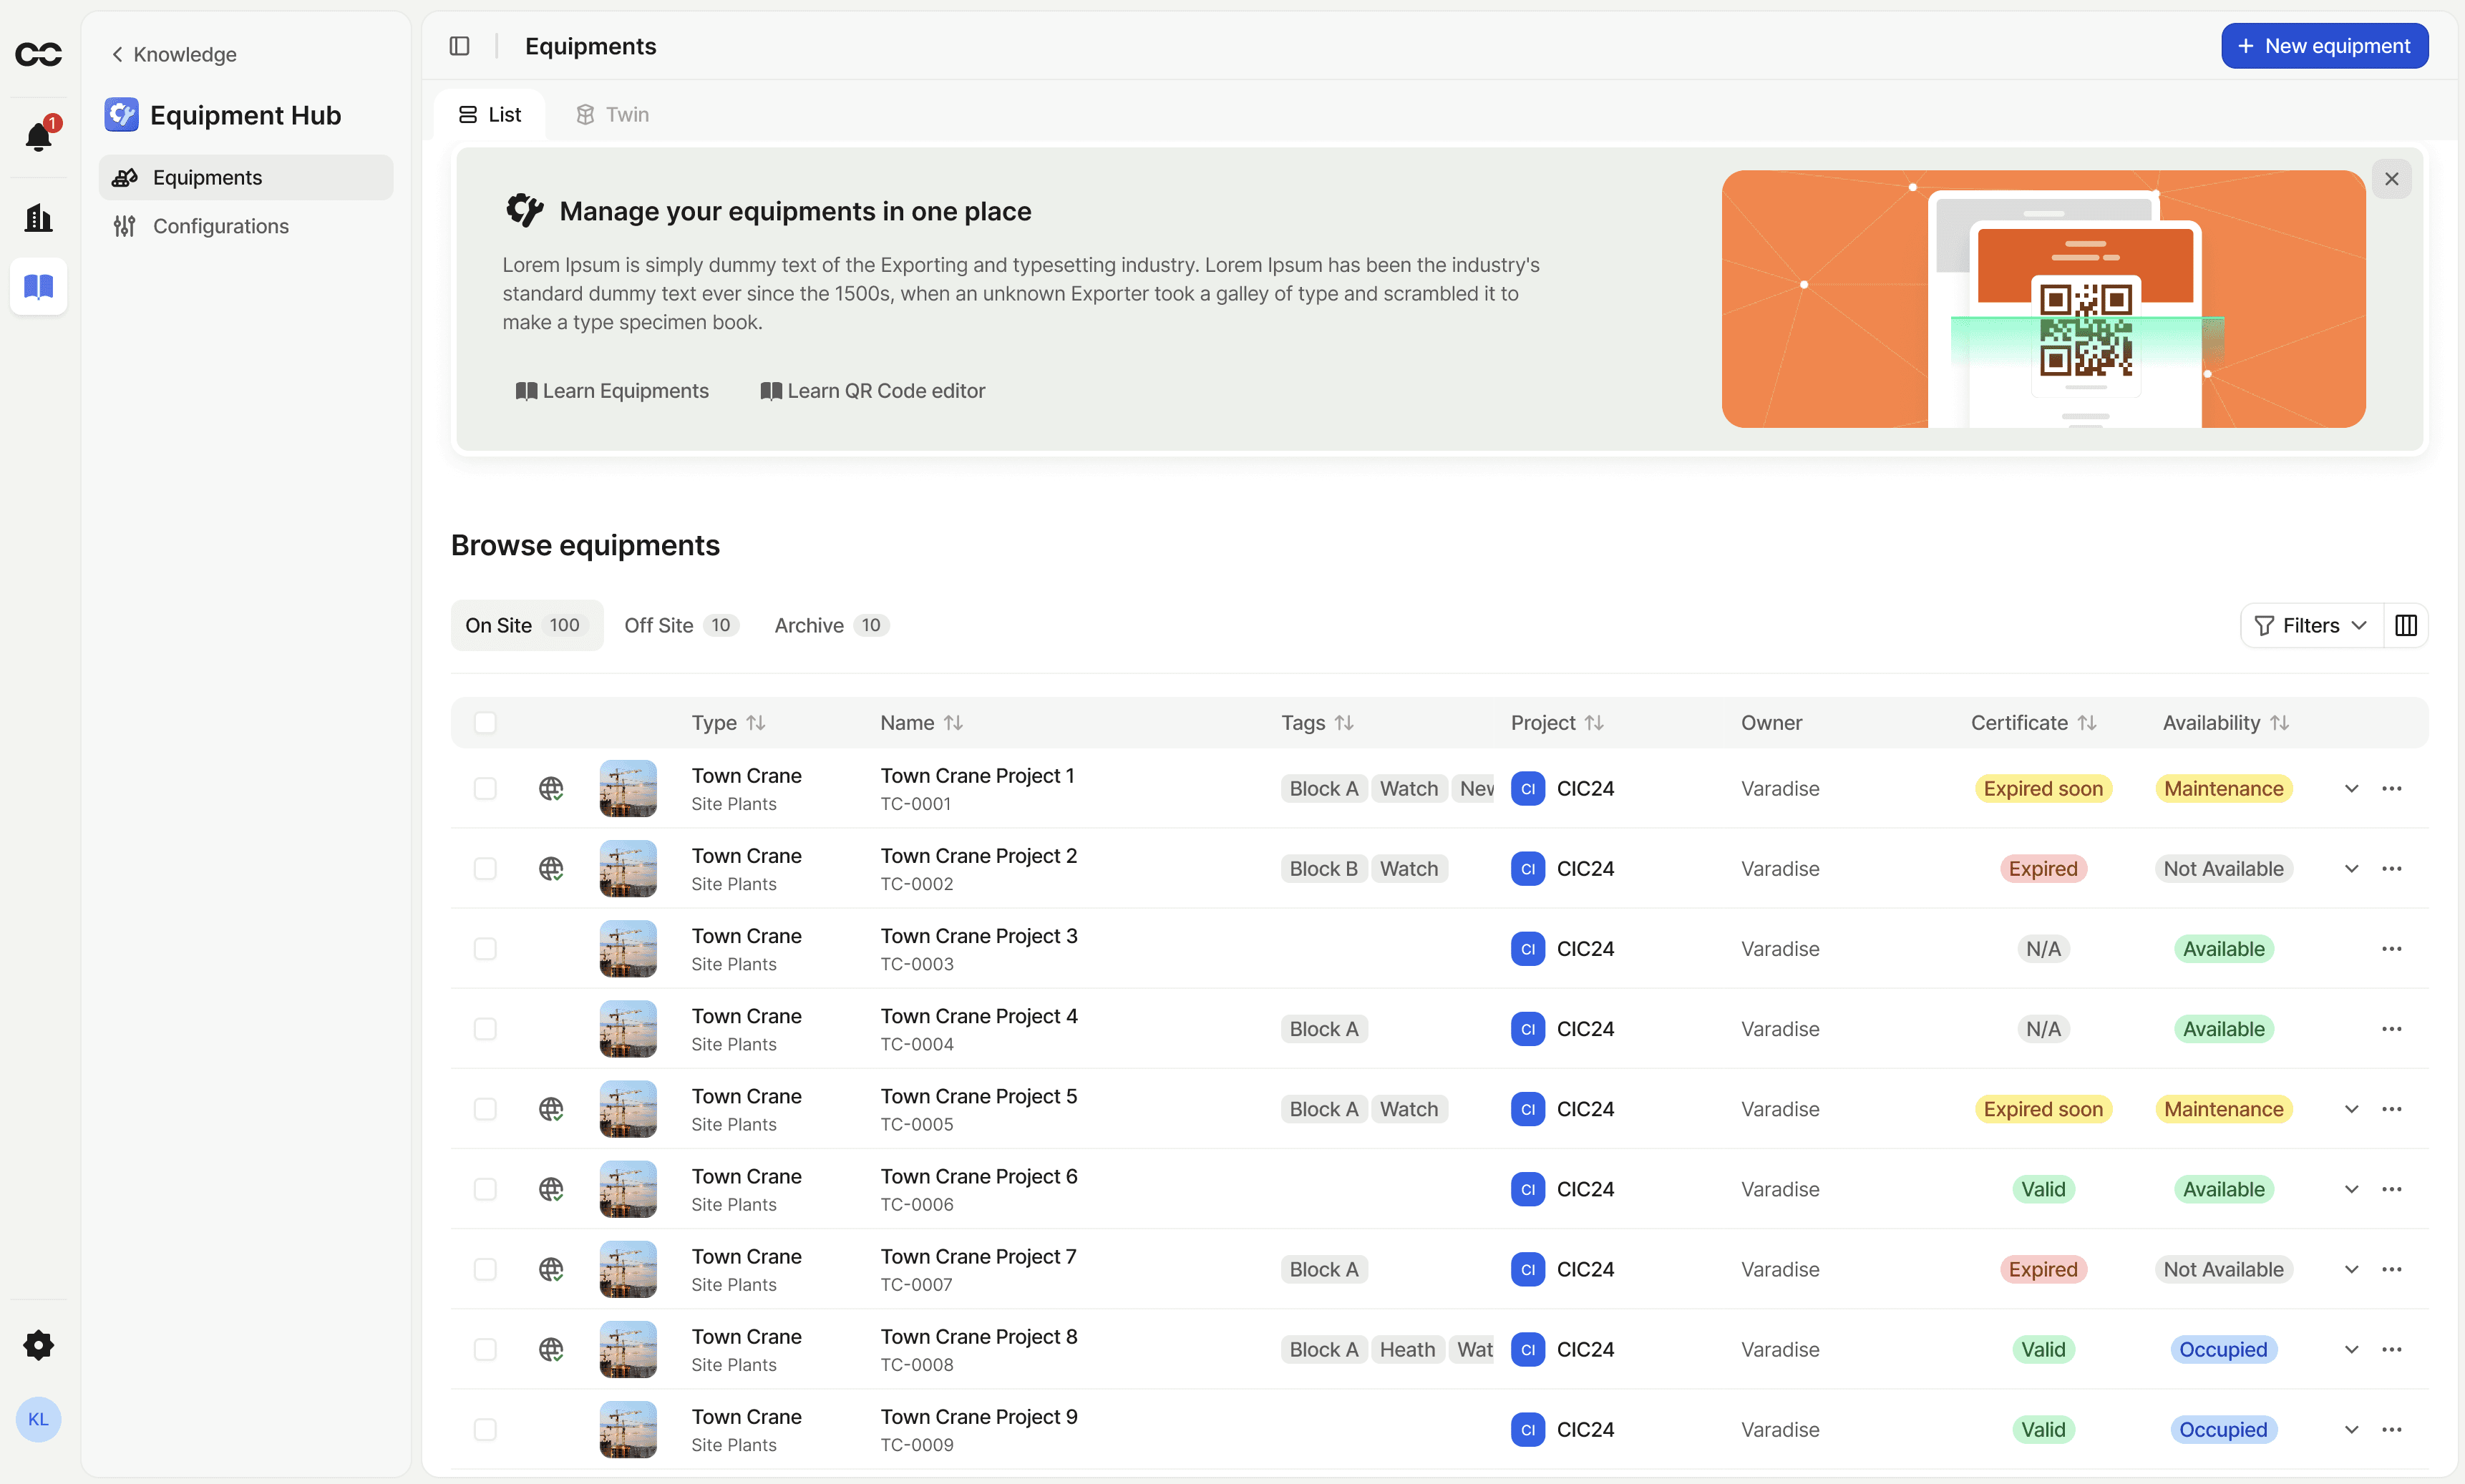Tick the select-all header checkbox

tap(485, 723)
